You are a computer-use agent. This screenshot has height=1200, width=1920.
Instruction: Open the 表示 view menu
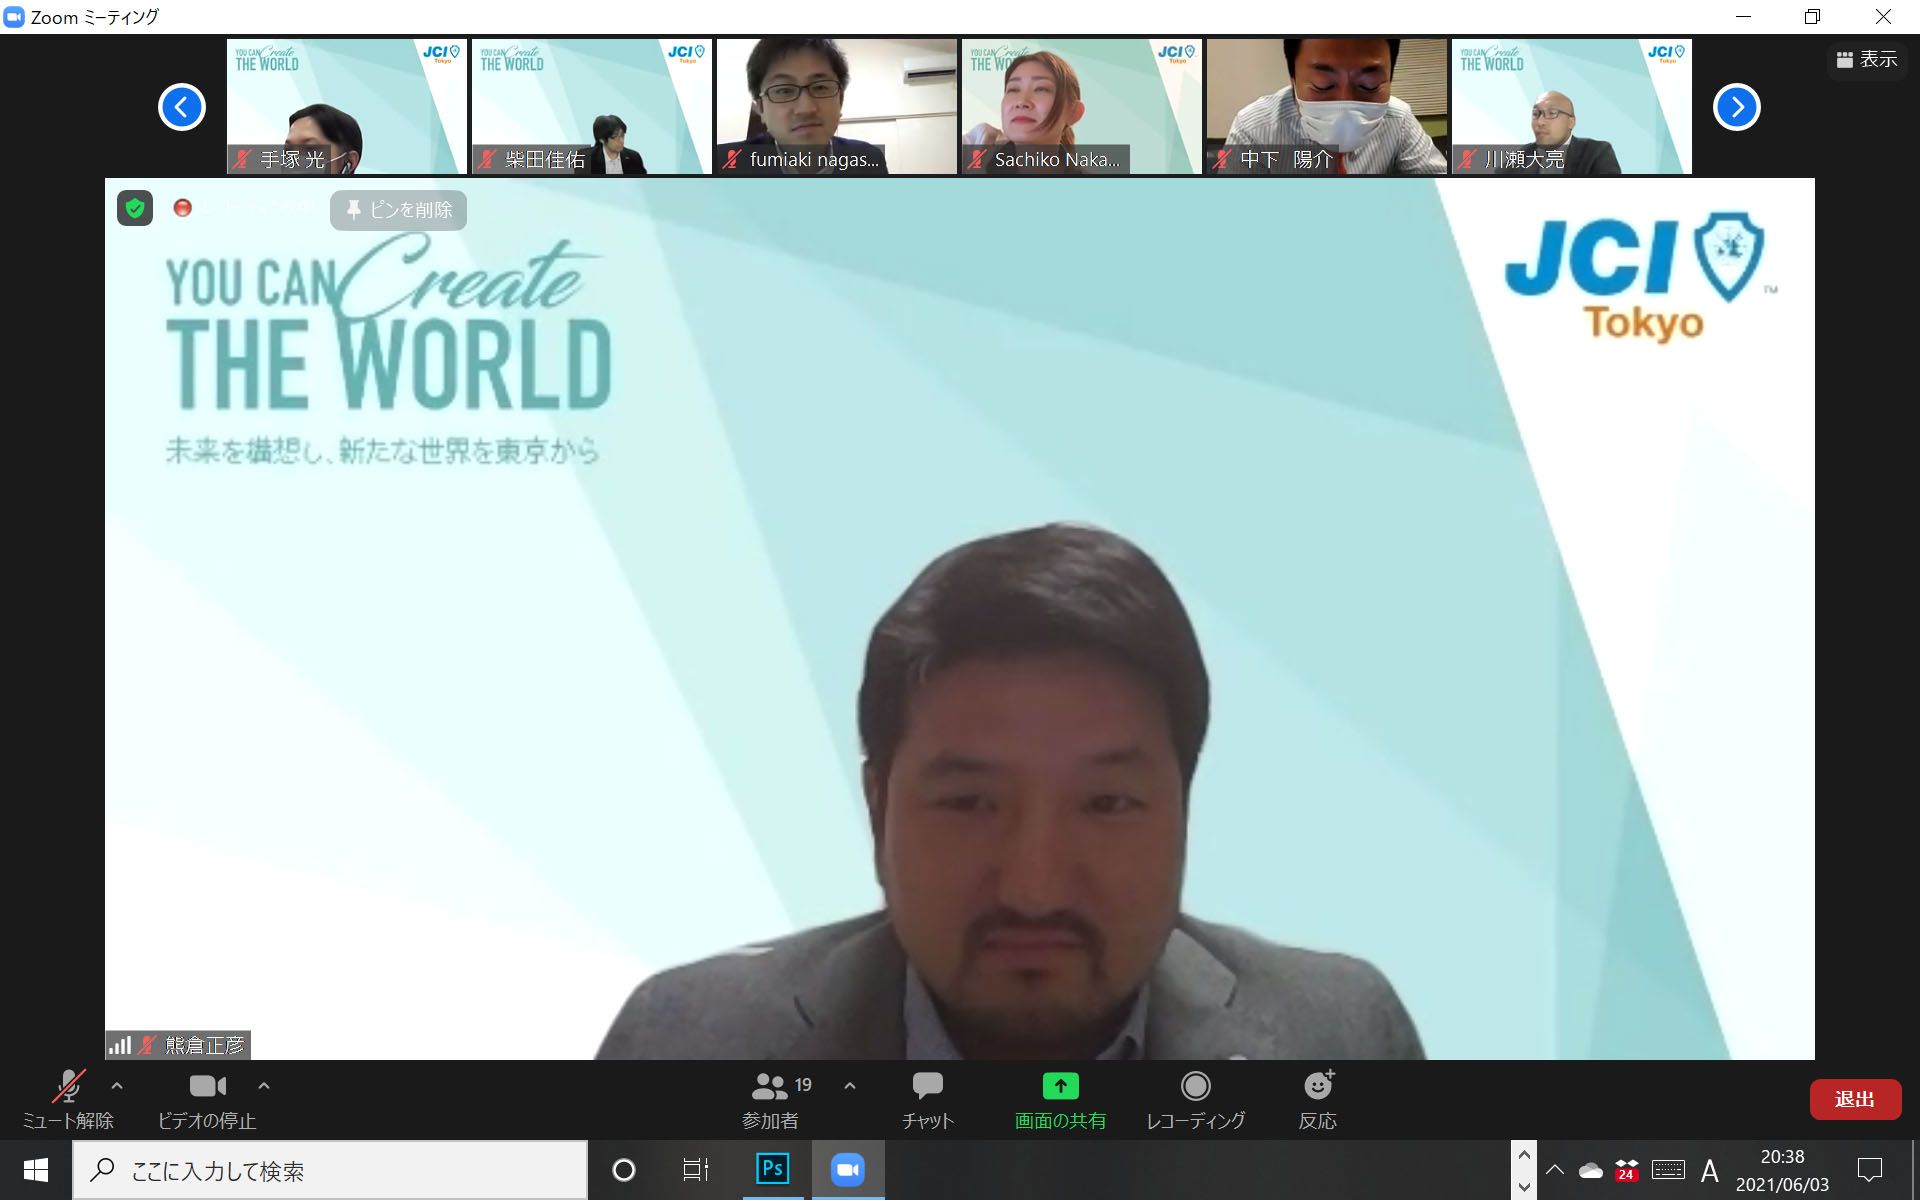pyautogui.click(x=1866, y=60)
